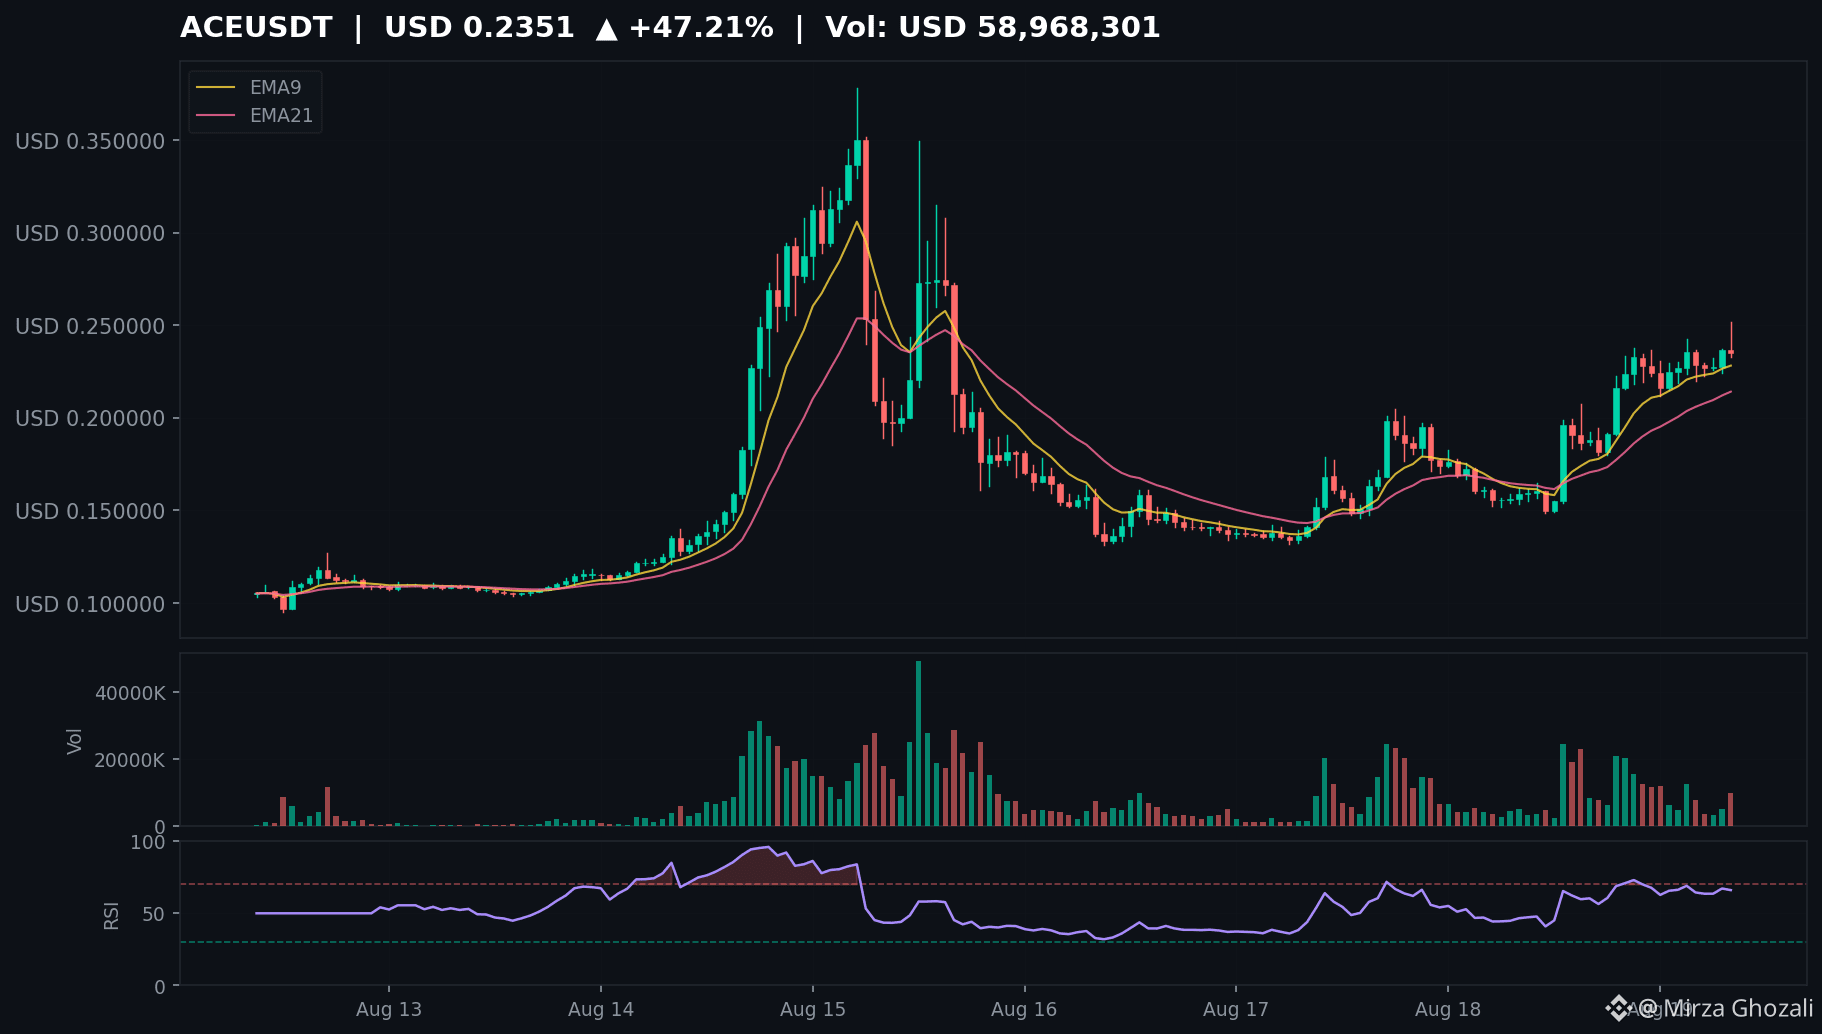Click the 20000K volume axis label
The image size is (1822, 1034).
click(x=130, y=760)
